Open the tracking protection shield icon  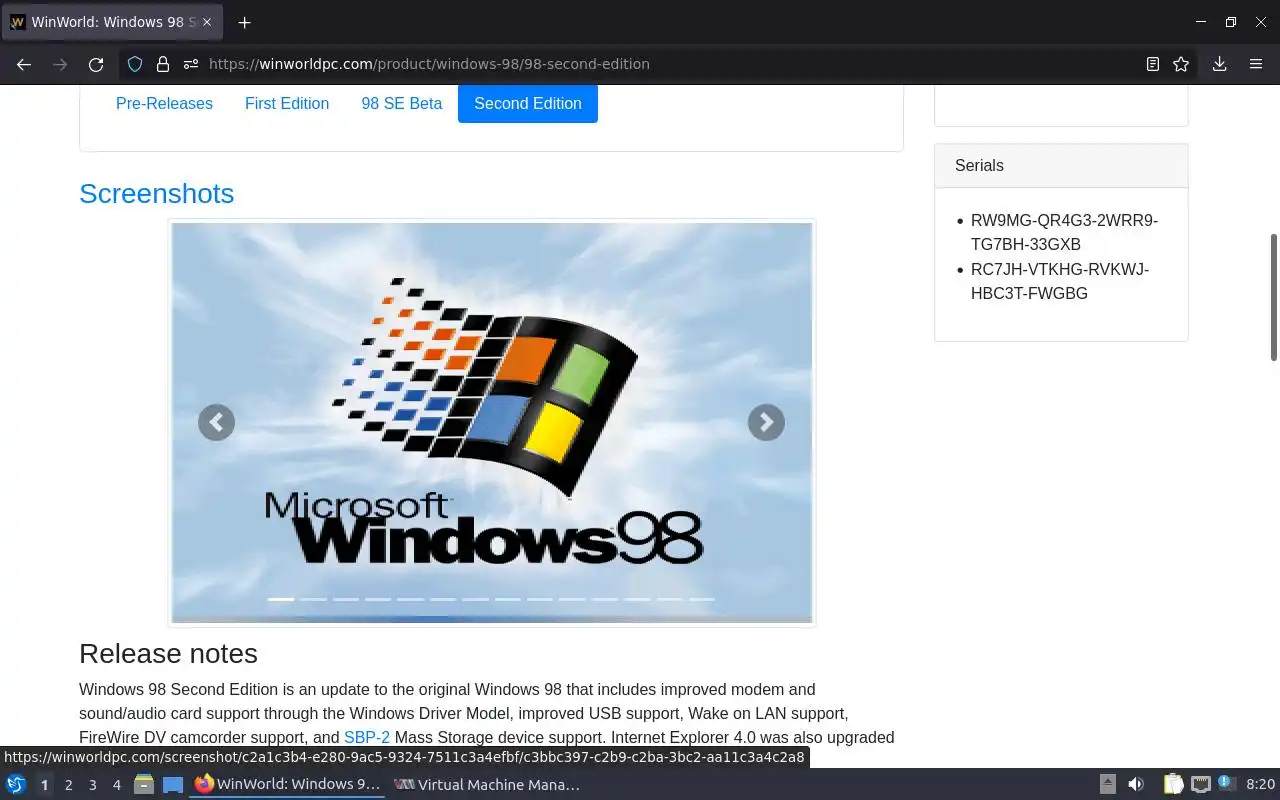point(135,64)
